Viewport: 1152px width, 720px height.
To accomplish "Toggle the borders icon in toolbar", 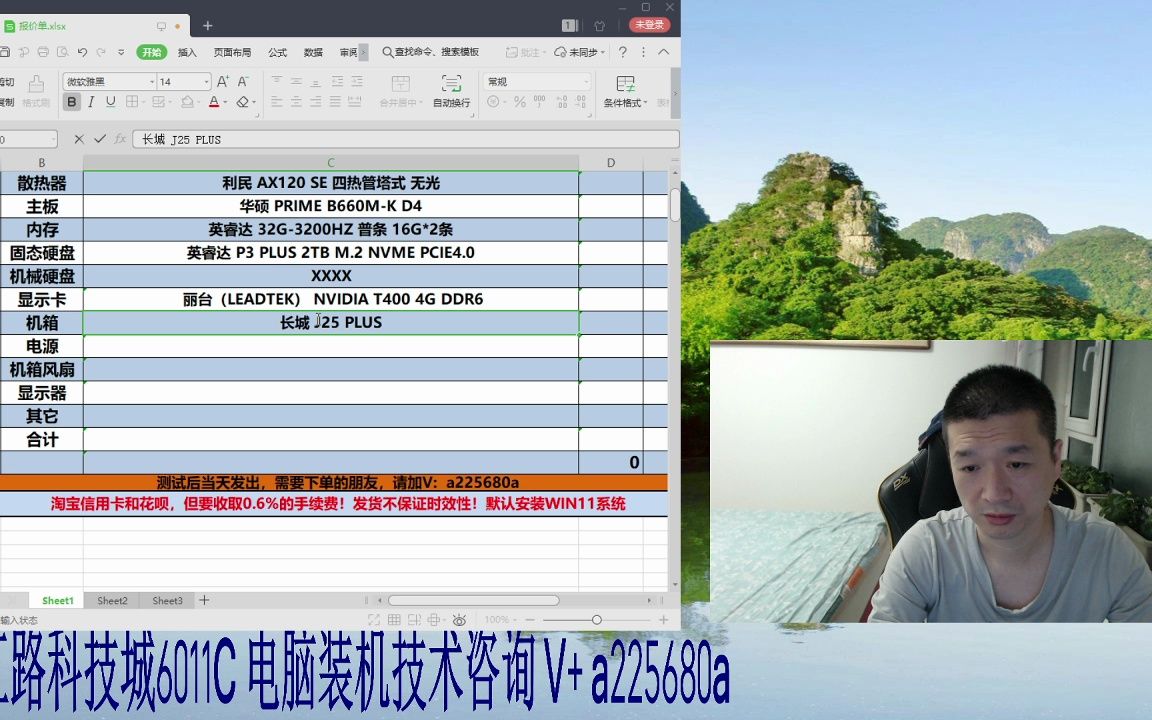I will click(x=131, y=102).
